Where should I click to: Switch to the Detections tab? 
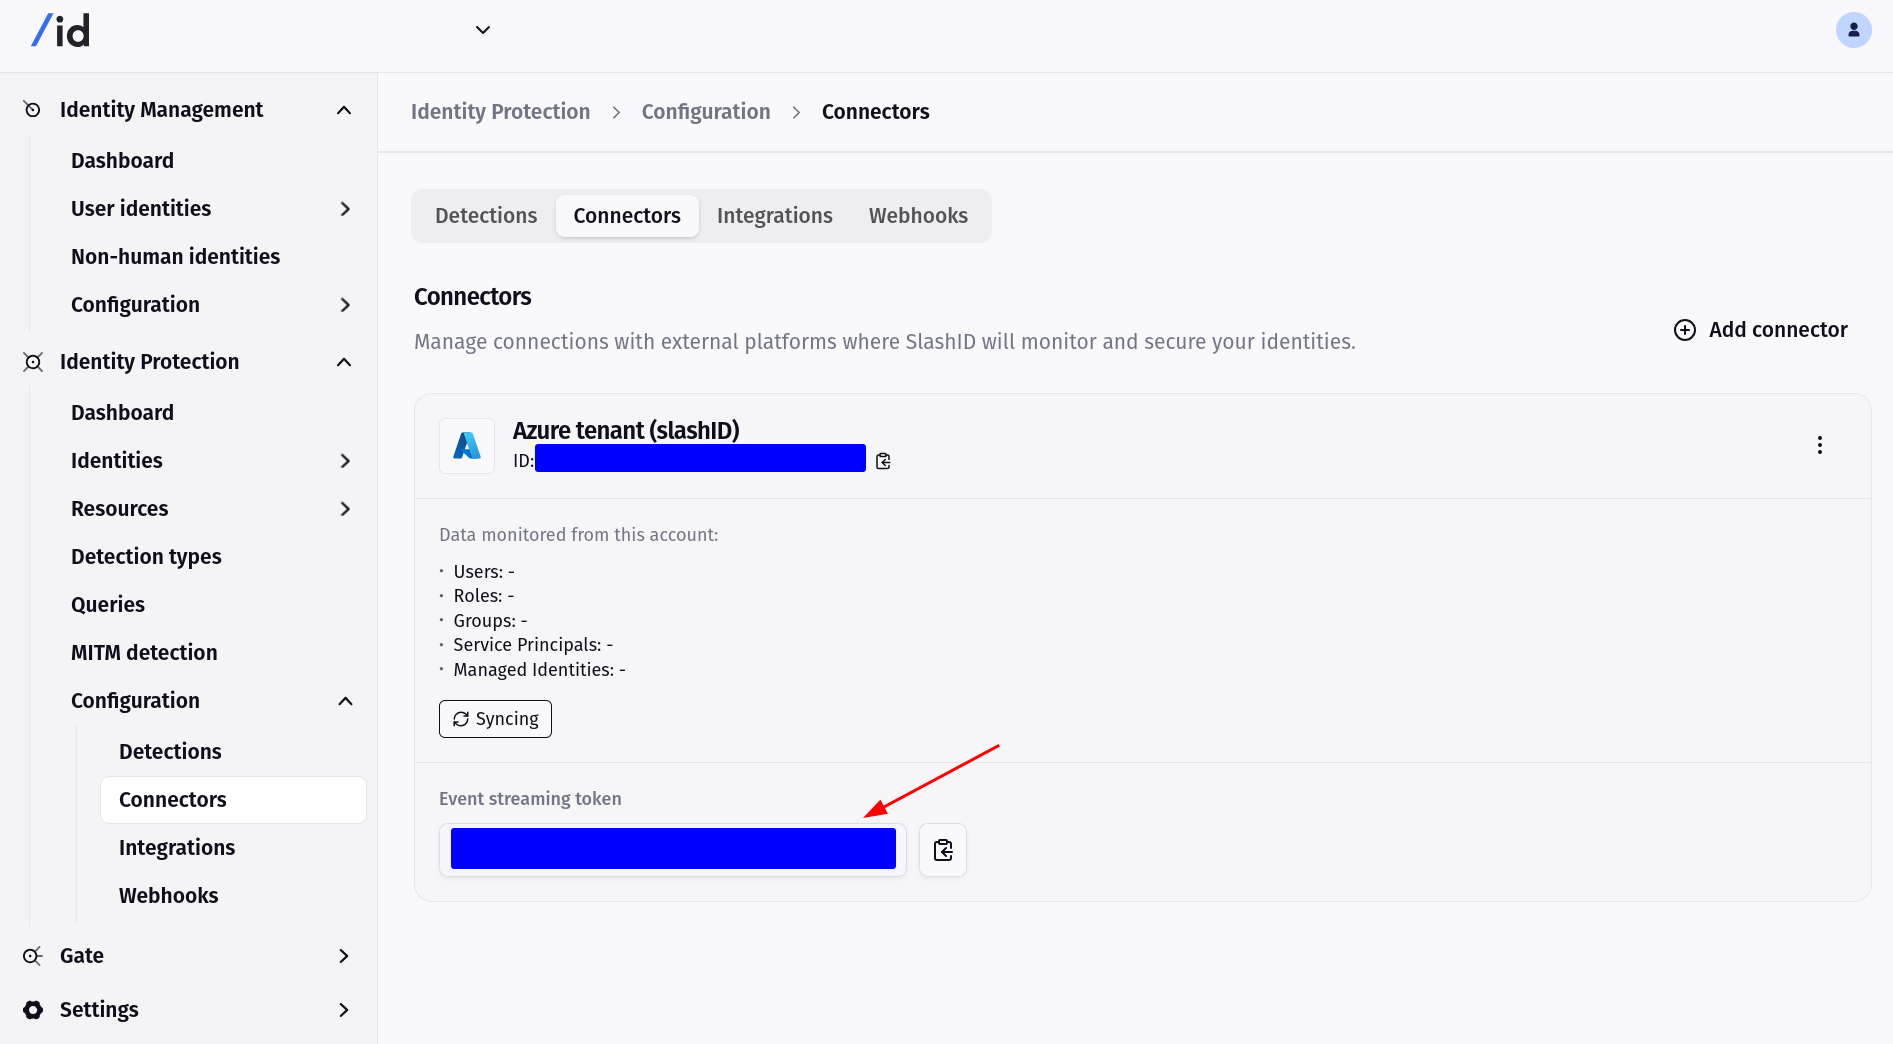point(486,216)
